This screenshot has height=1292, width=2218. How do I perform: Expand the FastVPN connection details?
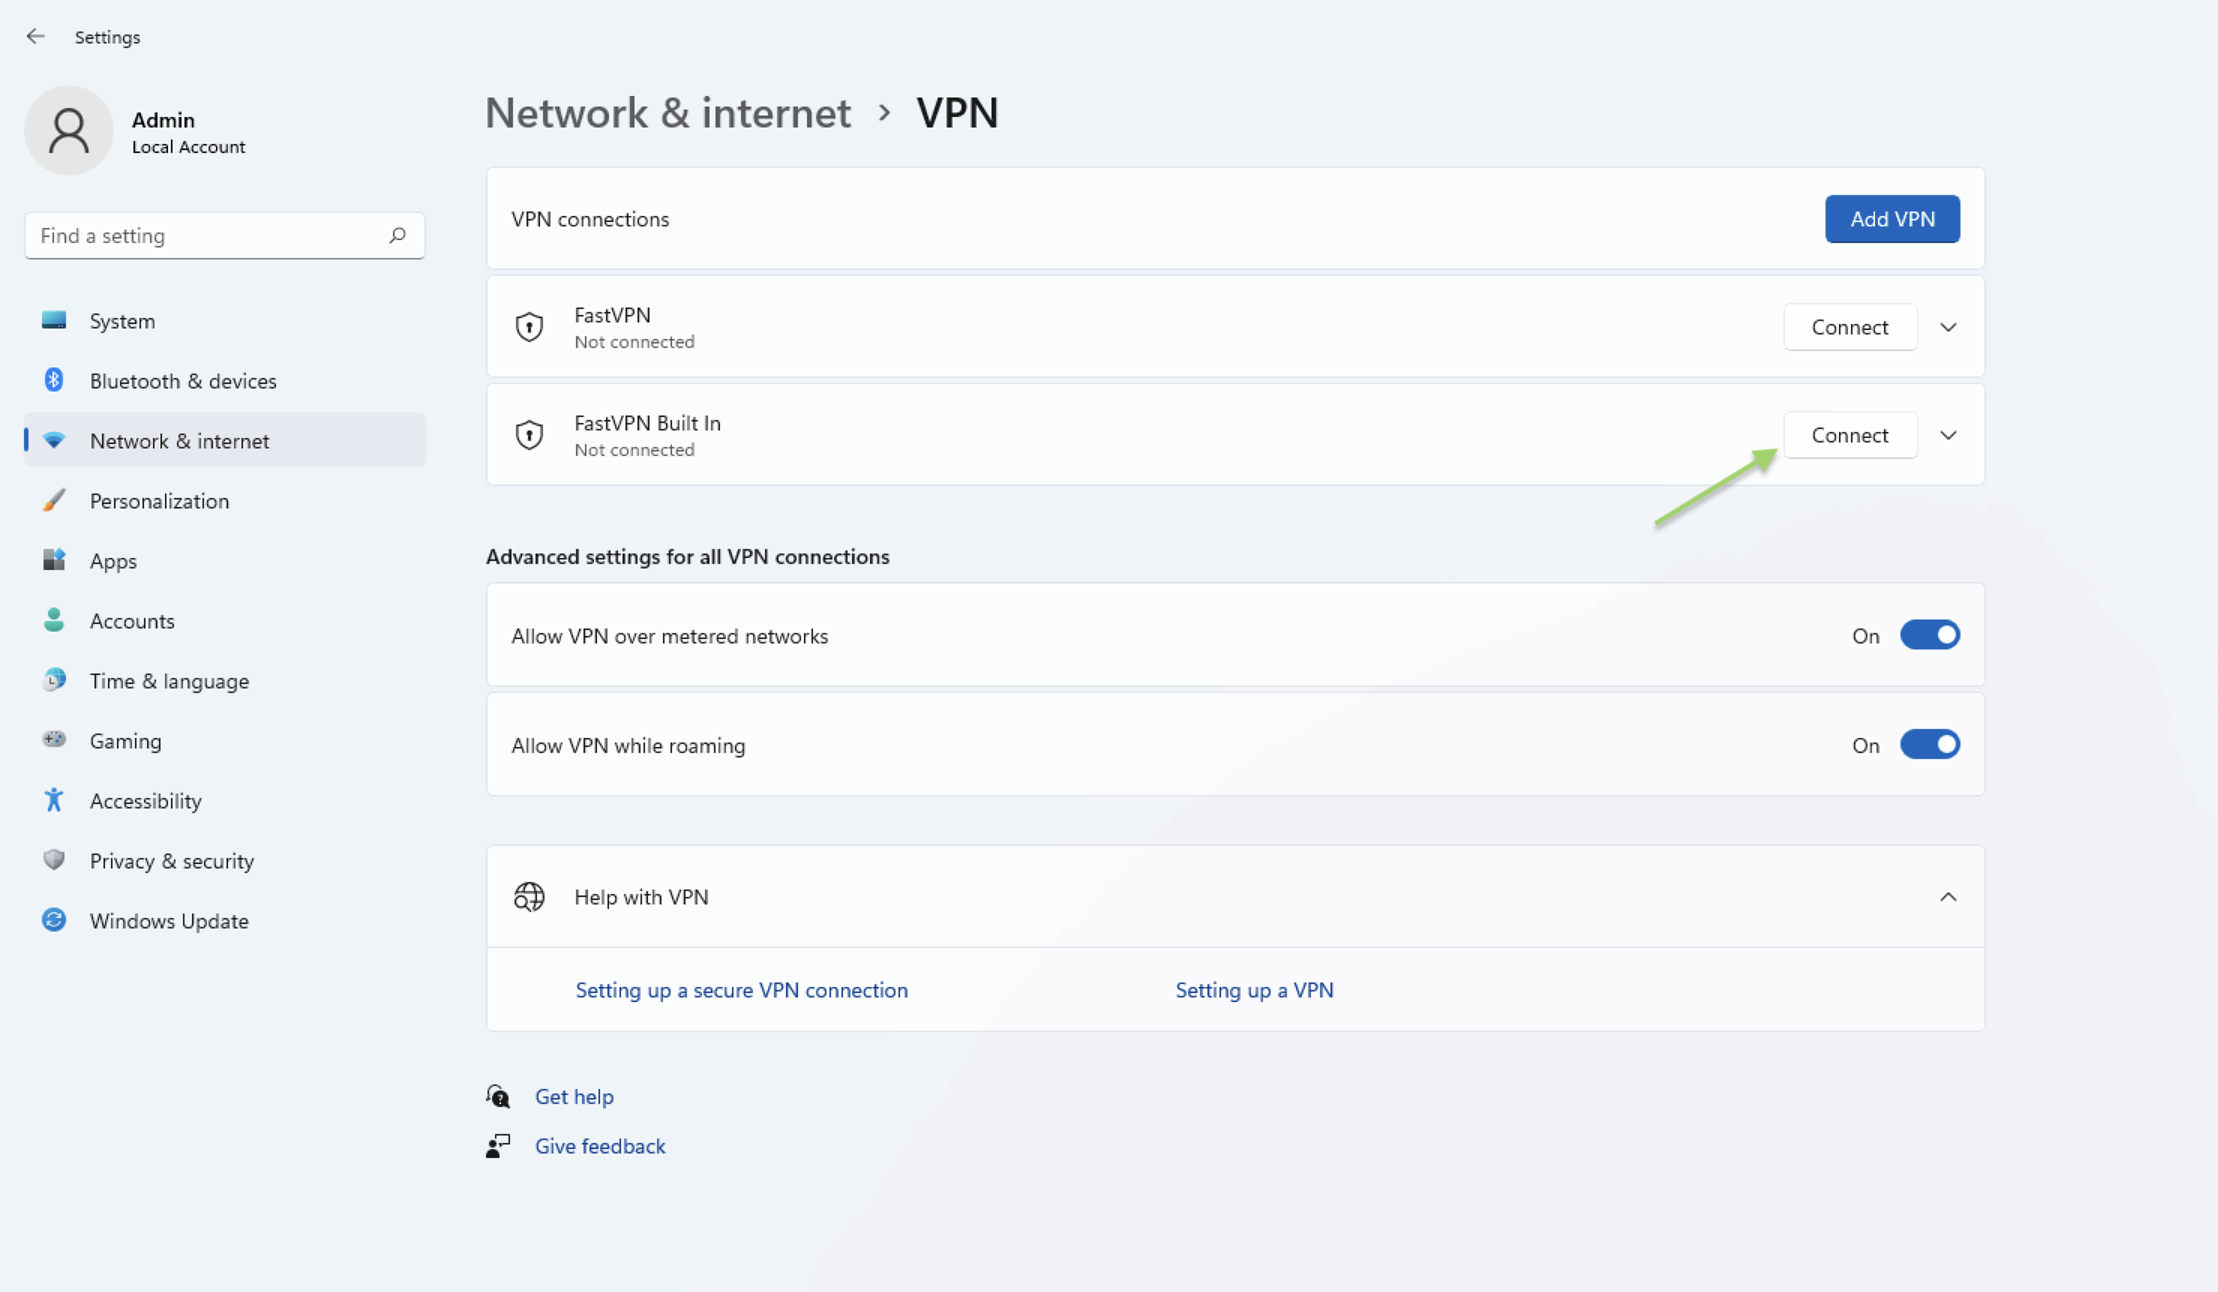pos(1948,327)
